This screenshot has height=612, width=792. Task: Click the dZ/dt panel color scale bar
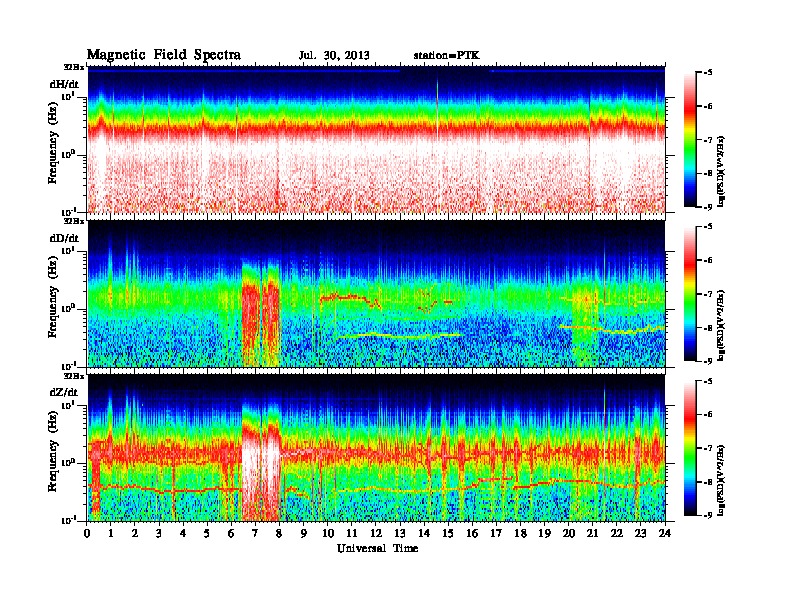pos(690,448)
